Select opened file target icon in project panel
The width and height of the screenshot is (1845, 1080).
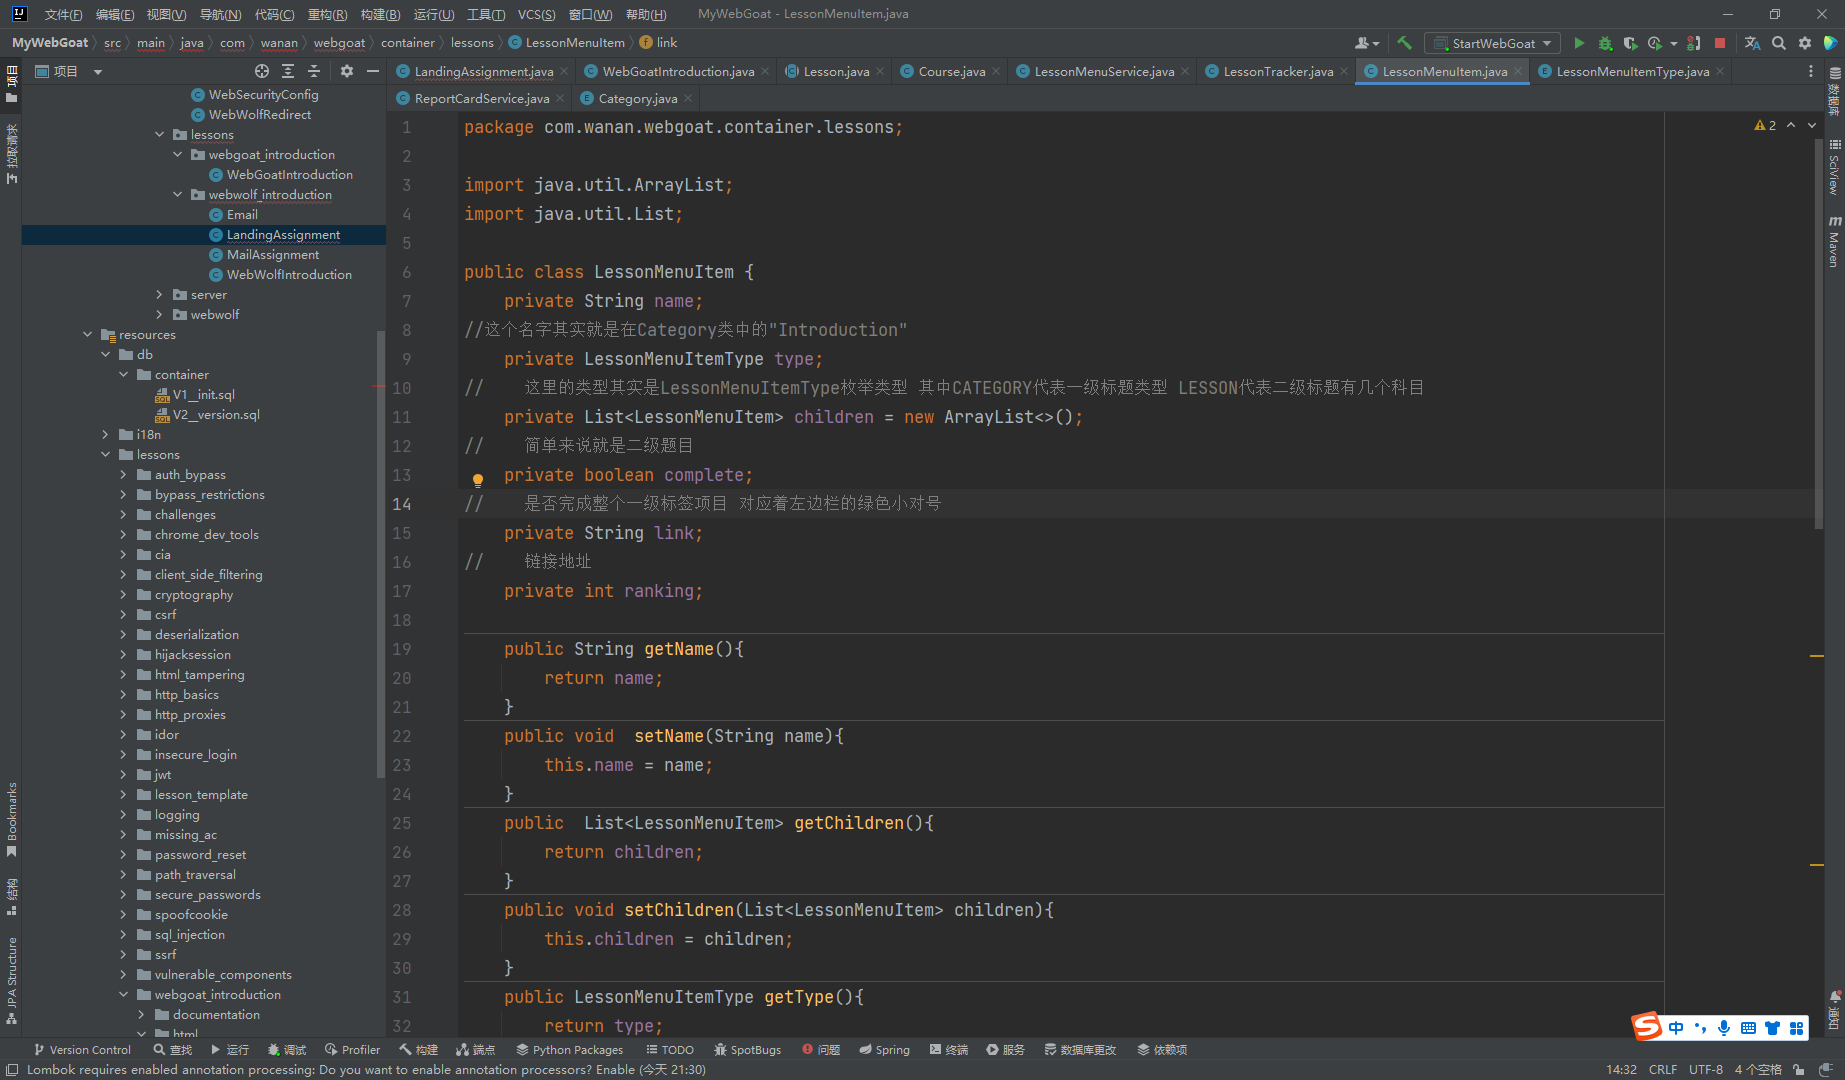click(262, 71)
